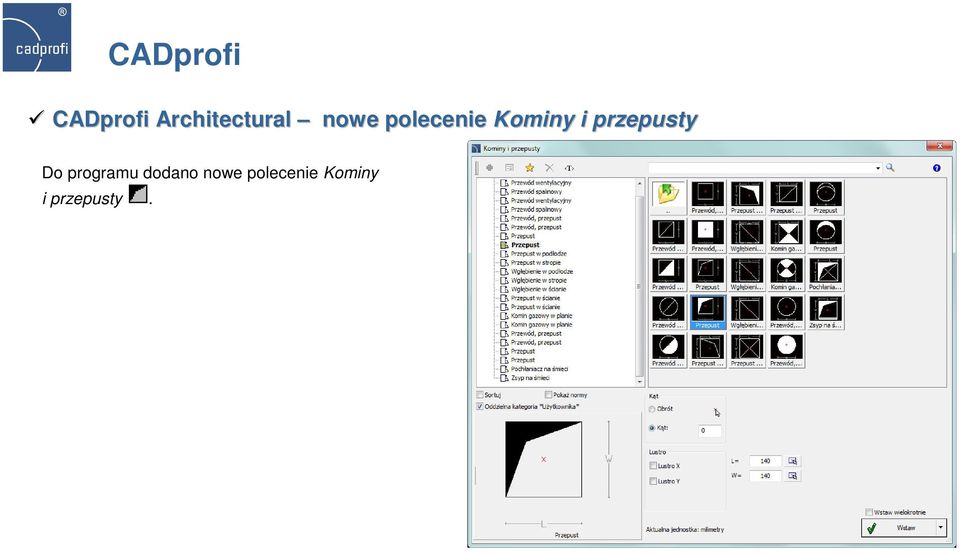
Task: Click the dialog title bar app icon
Action: [x=476, y=148]
